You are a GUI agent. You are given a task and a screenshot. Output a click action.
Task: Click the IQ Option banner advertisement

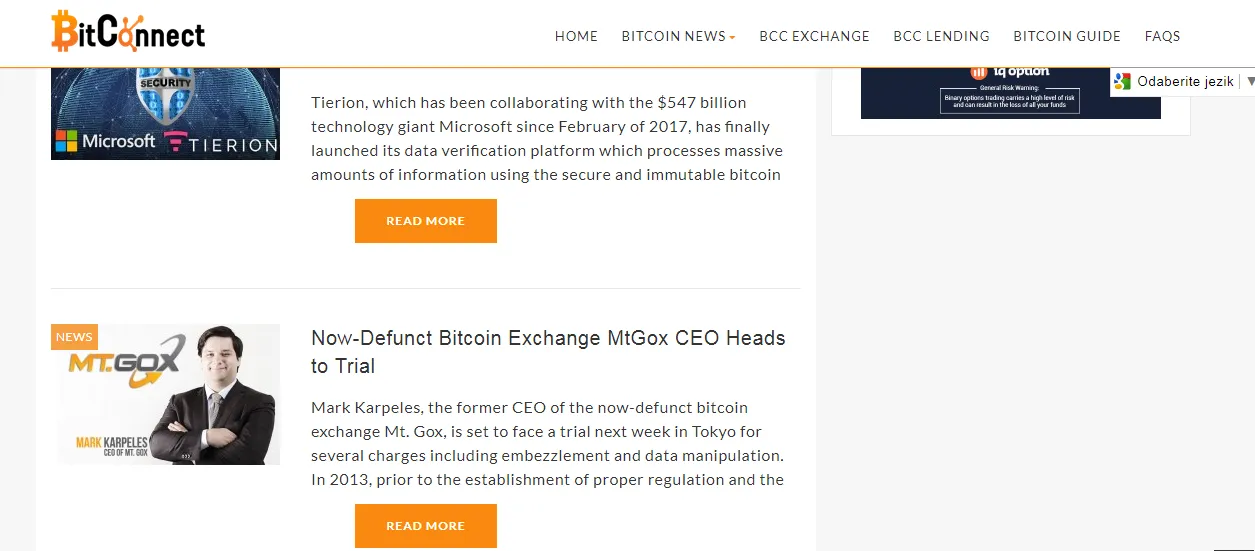[1010, 93]
